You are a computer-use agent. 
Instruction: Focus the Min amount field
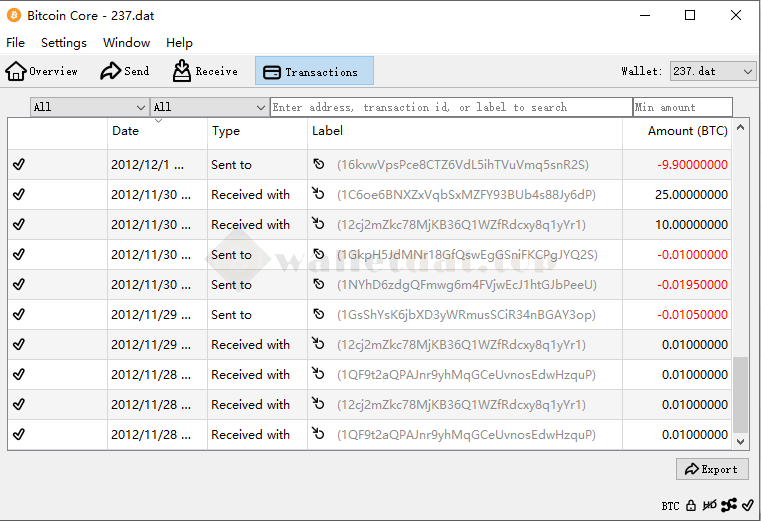pos(682,107)
